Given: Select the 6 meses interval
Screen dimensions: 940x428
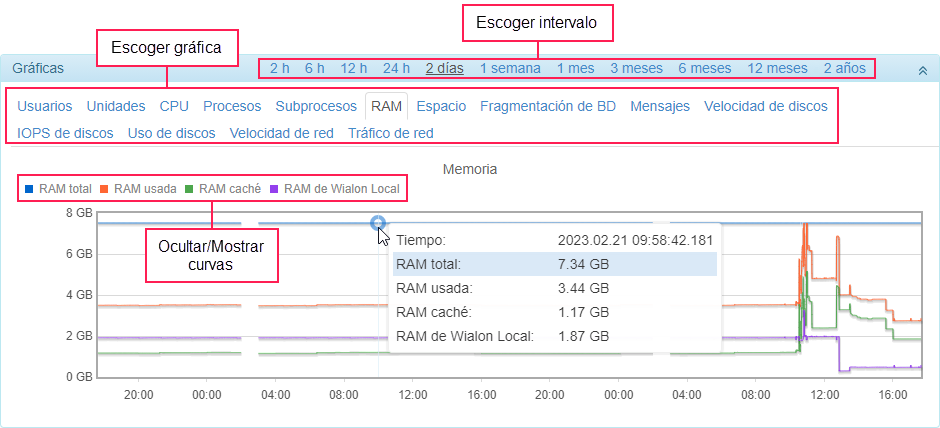Looking at the screenshot, I should [x=705, y=68].
